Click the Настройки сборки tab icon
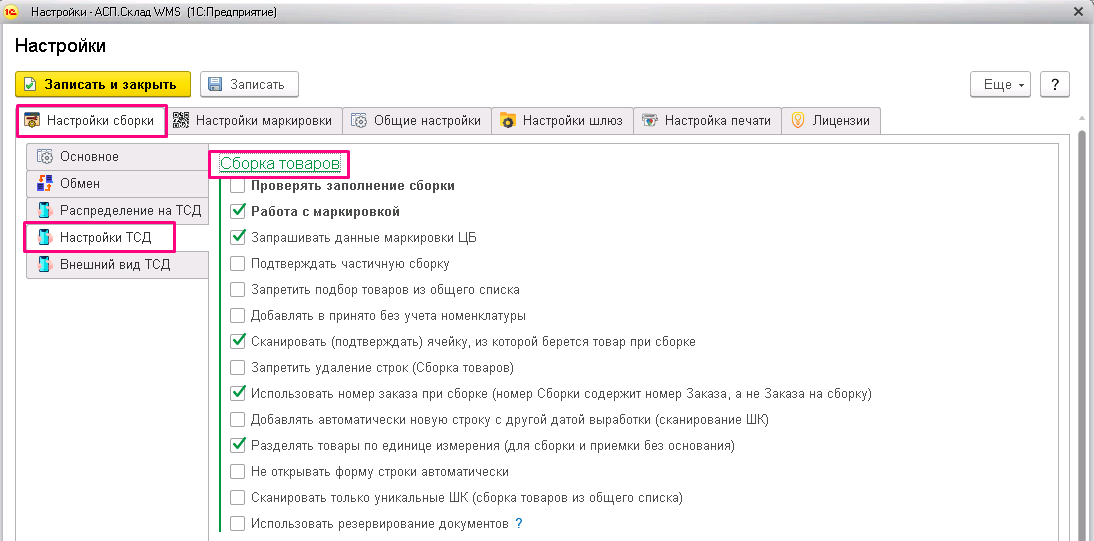 (x=32, y=121)
